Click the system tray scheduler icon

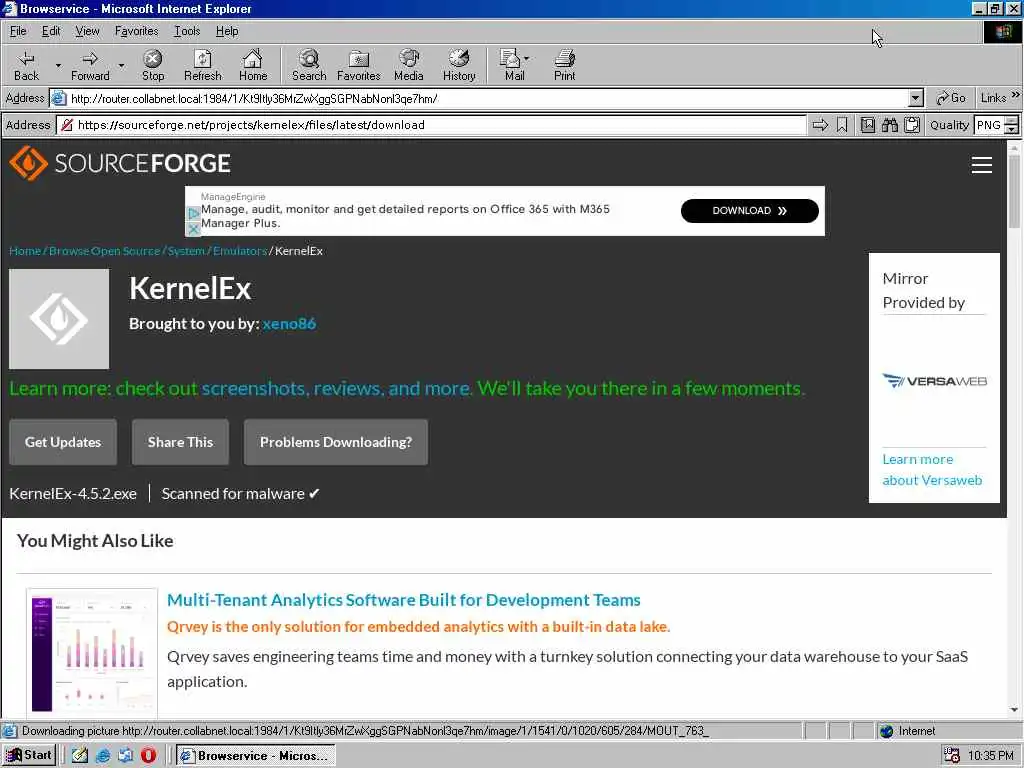pos(952,756)
